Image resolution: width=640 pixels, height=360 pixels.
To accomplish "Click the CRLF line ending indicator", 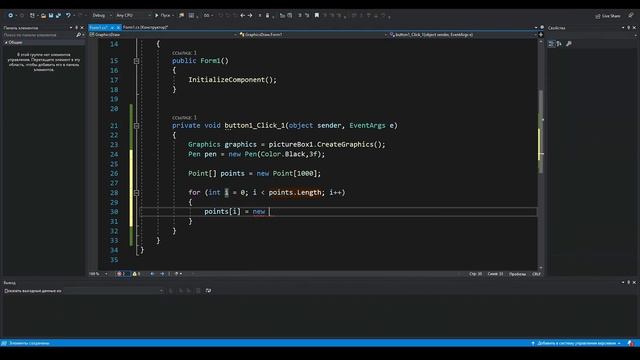I will (536, 274).
